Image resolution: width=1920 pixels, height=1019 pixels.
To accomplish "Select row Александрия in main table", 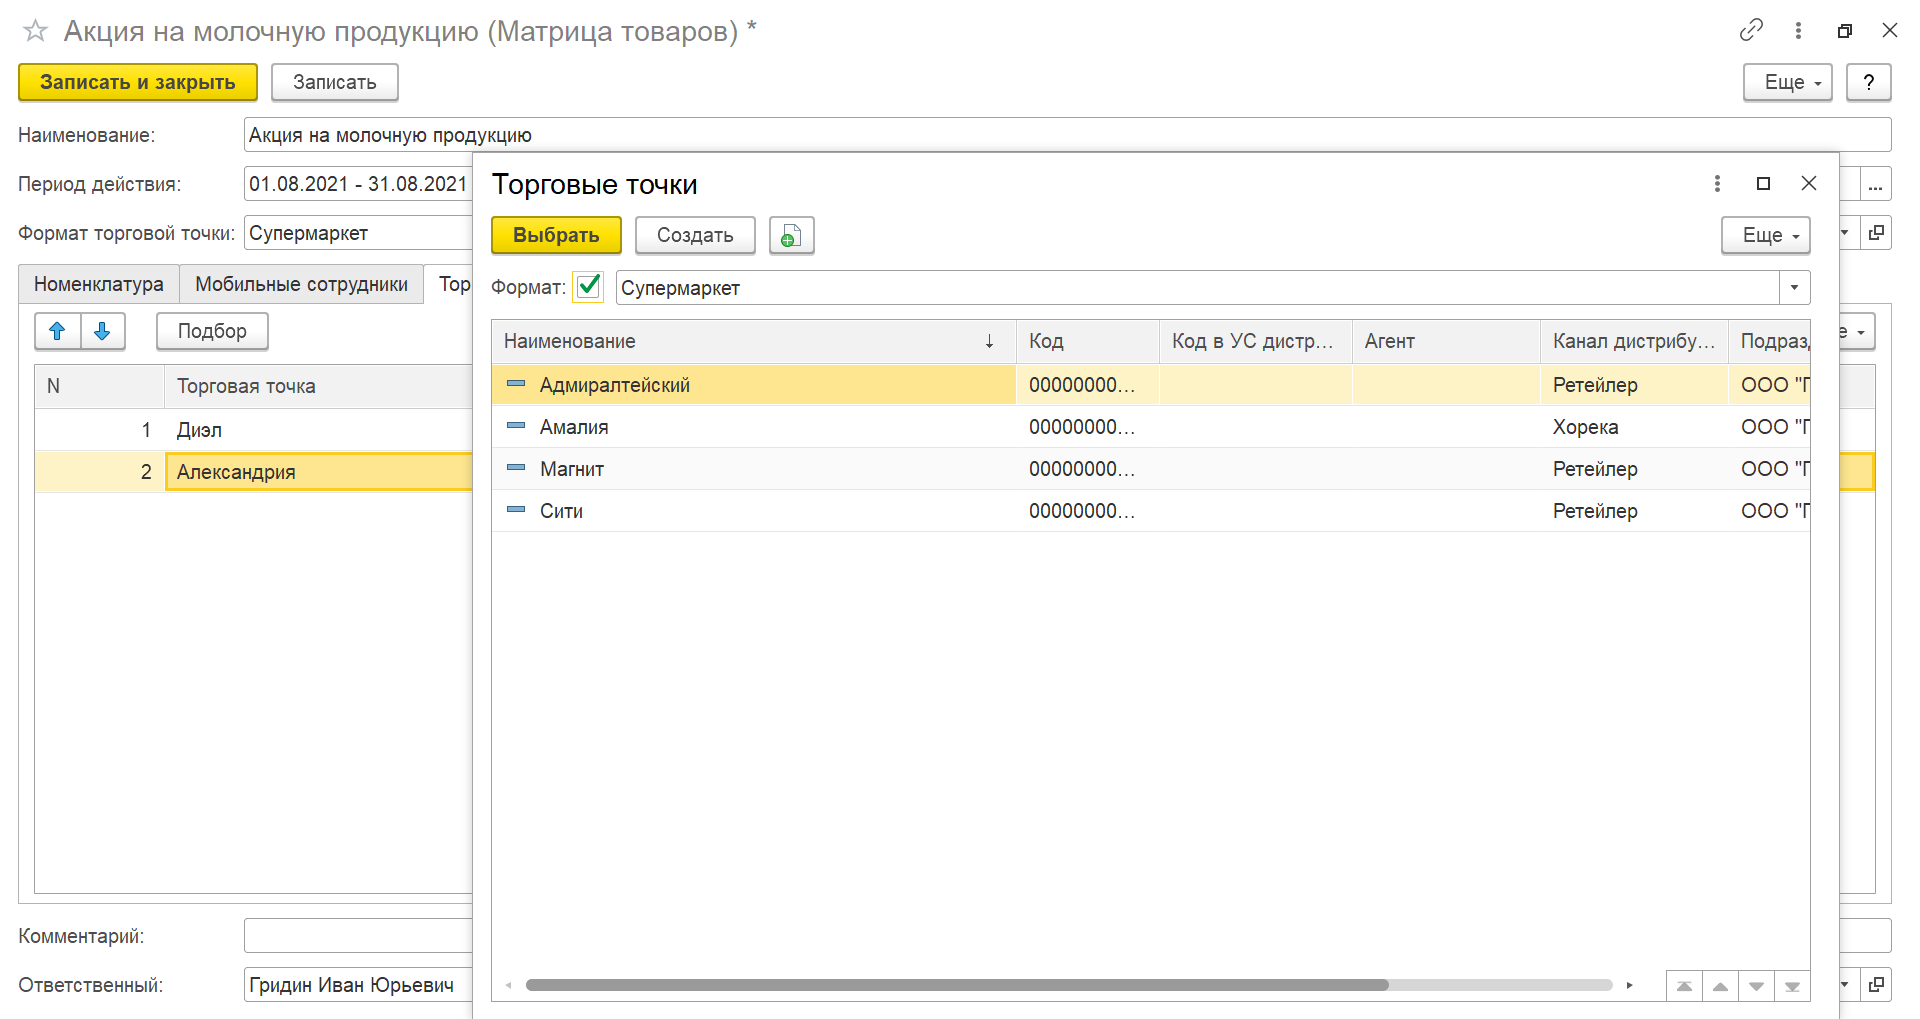I will tap(254, 472).
